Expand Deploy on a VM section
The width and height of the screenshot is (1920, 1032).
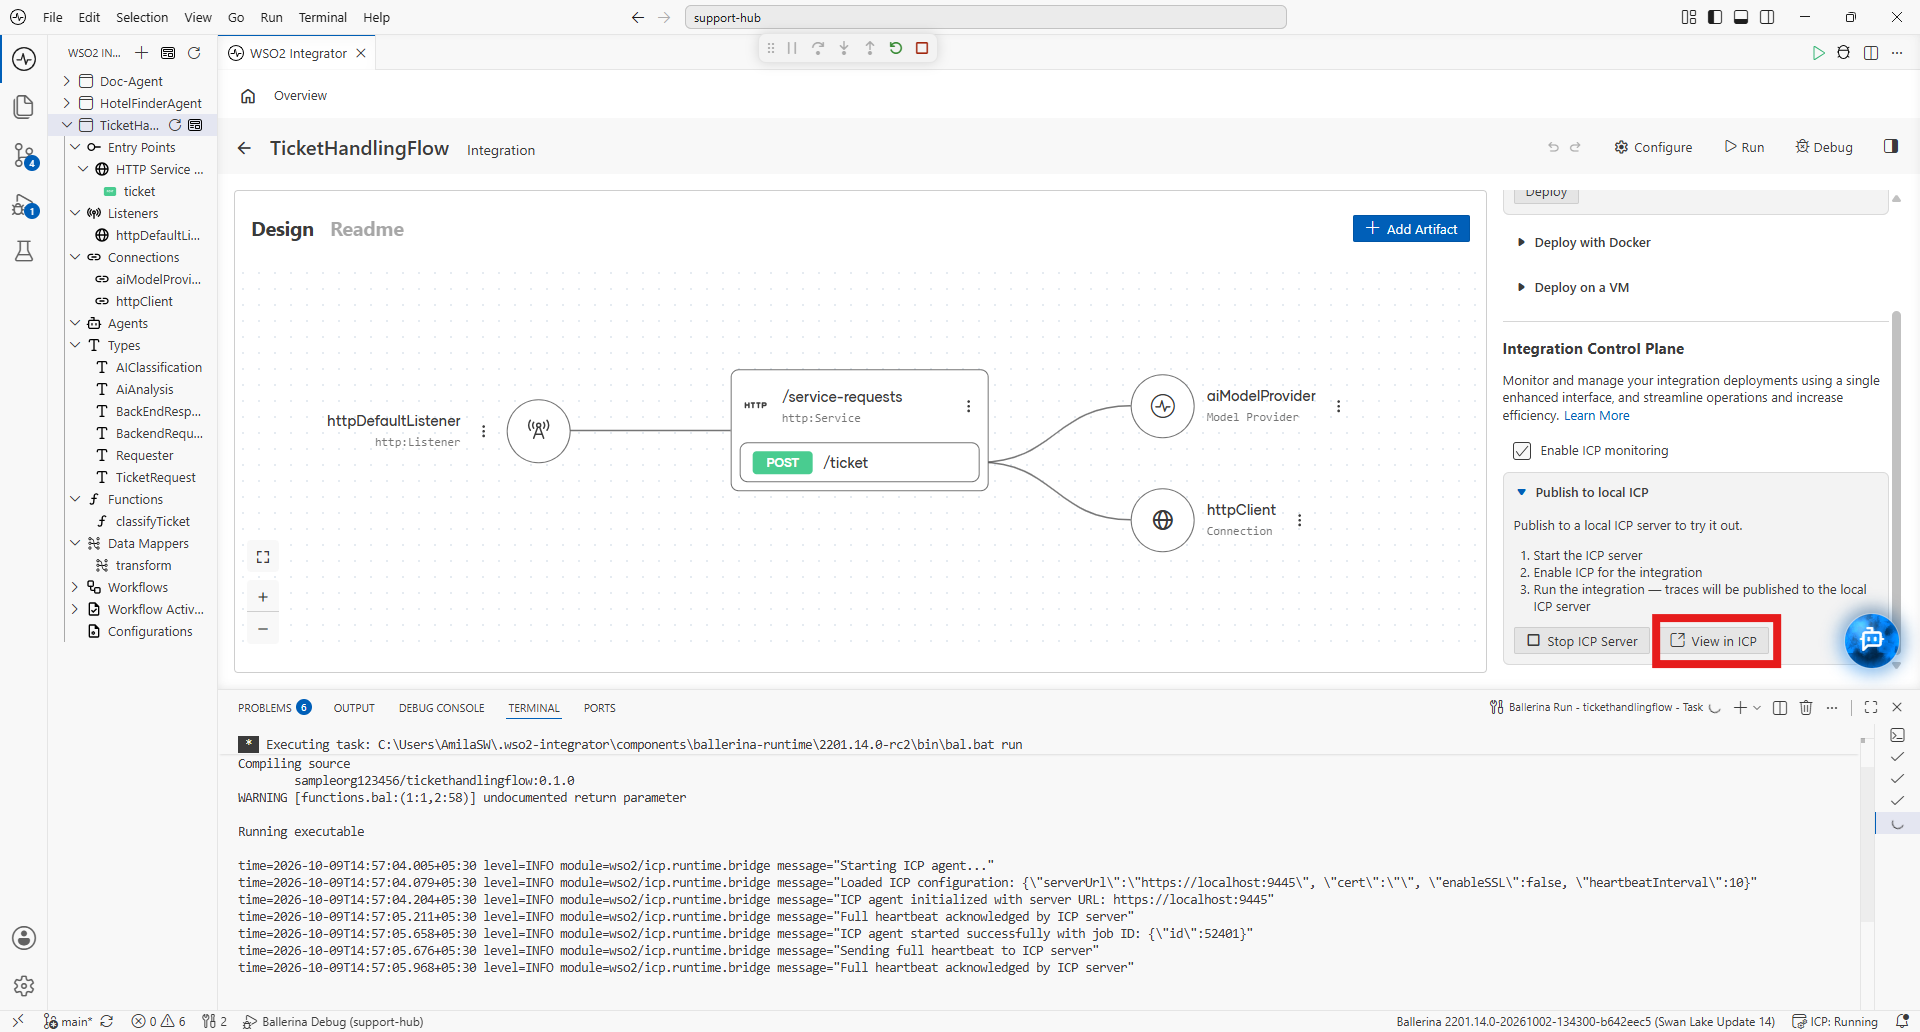[x=1573, y=288]
